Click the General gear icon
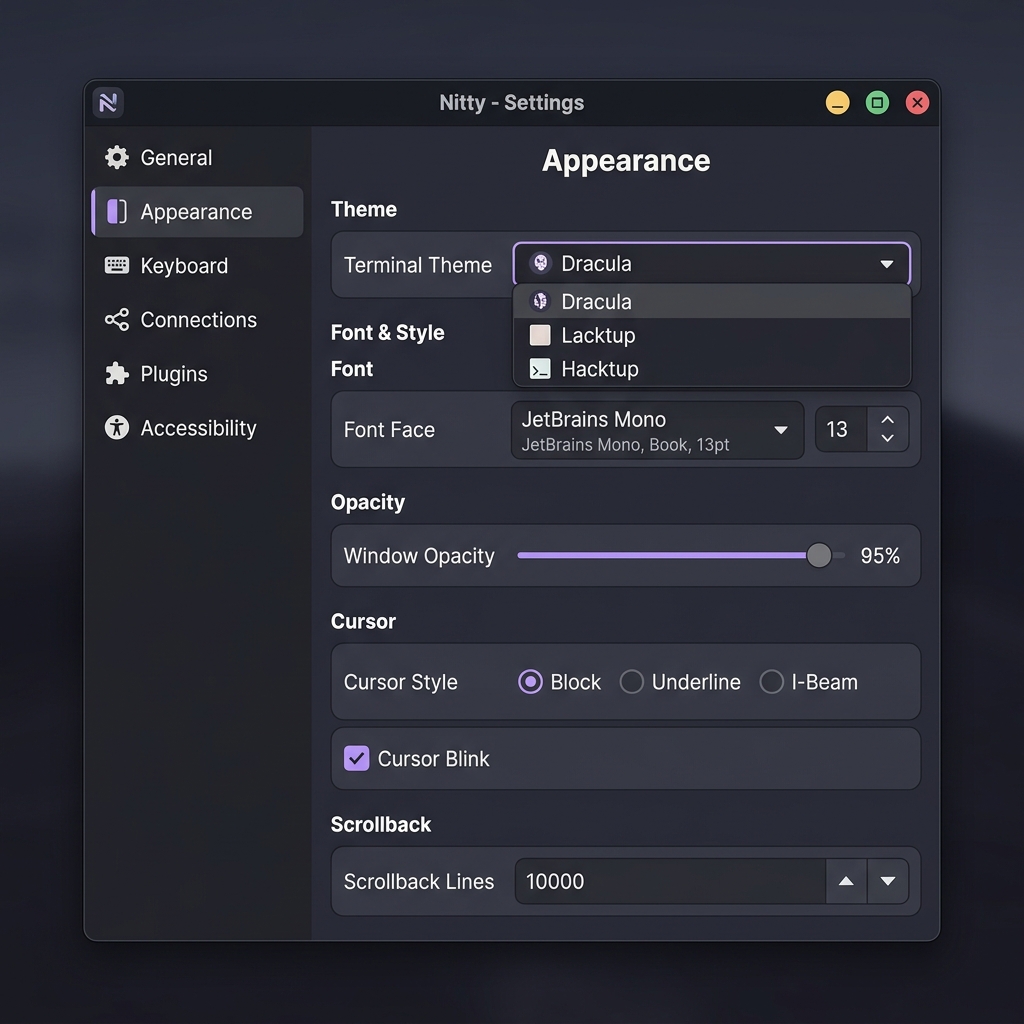The height and width of the screenshot is (1024, 1024). point(117,157)
